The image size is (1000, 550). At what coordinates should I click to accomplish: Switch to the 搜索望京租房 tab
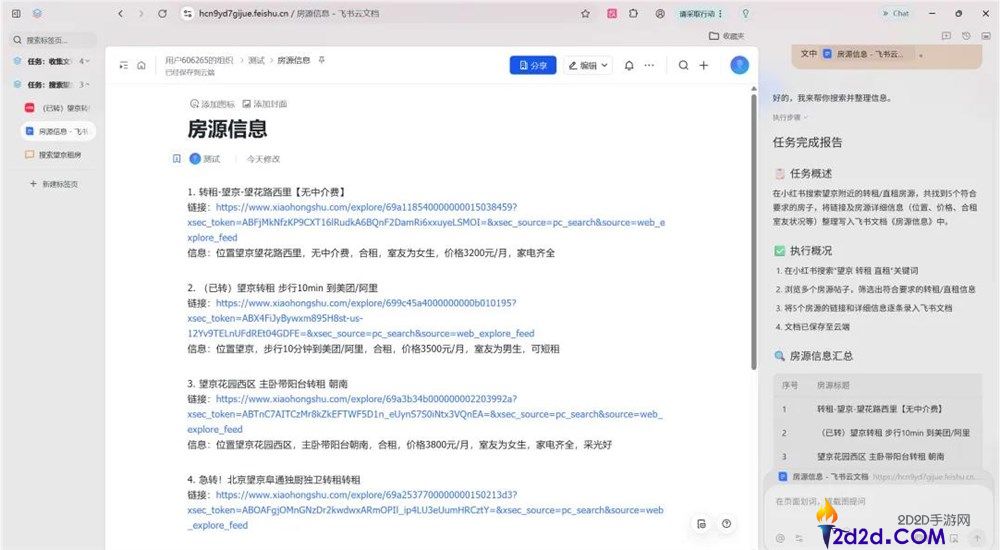point(58,154)
